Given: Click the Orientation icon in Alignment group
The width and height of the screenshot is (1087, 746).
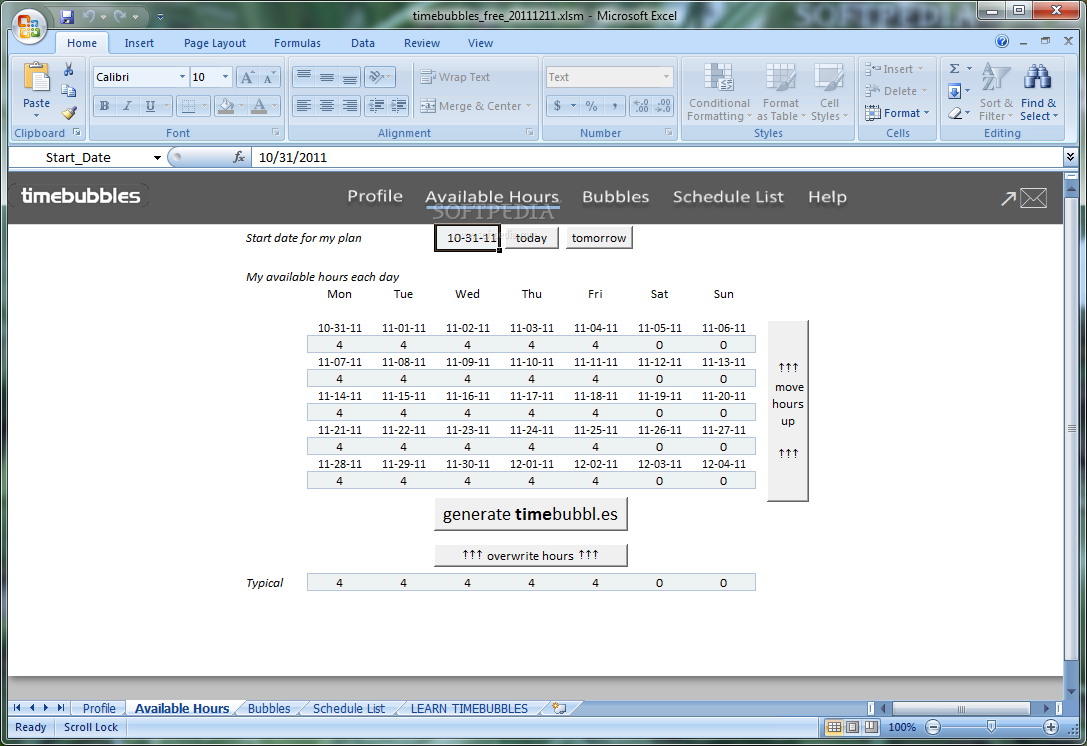Looking at the screenshot, I should 377,76.
